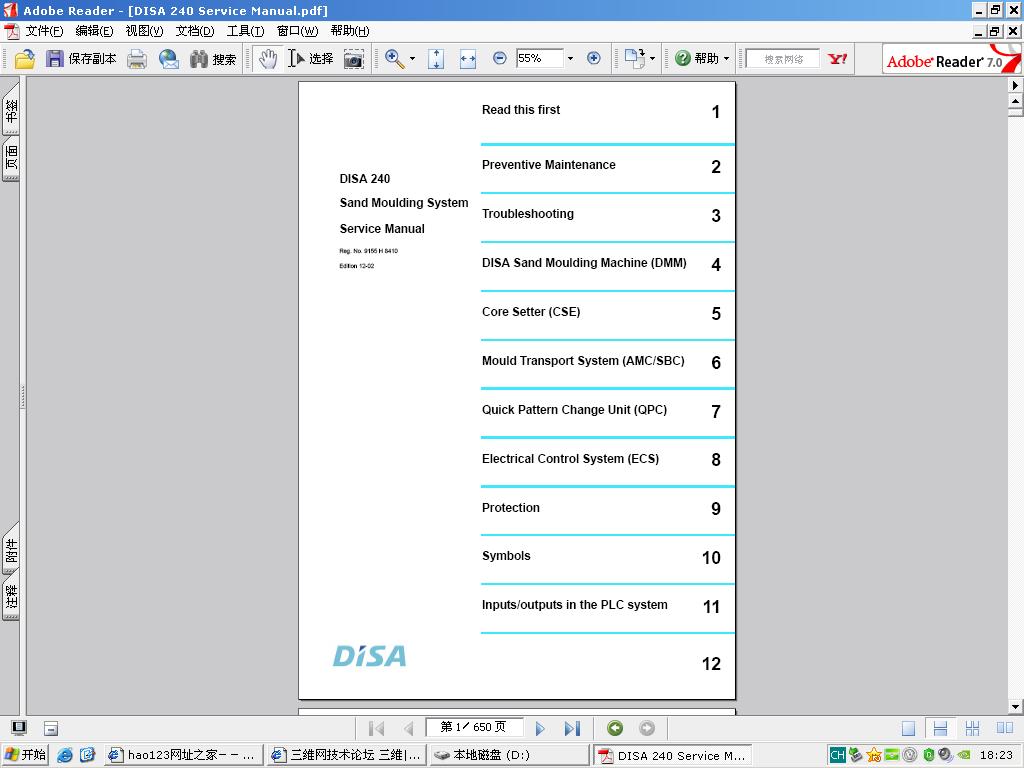Click 'Electrical Control System (ECS)' entry

570,458
